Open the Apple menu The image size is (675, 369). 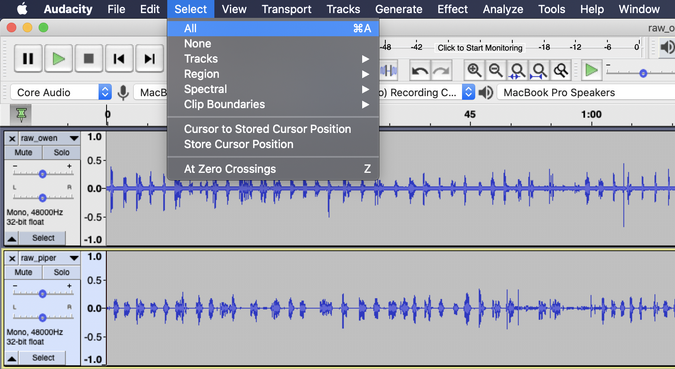click(x=22, y=9)
